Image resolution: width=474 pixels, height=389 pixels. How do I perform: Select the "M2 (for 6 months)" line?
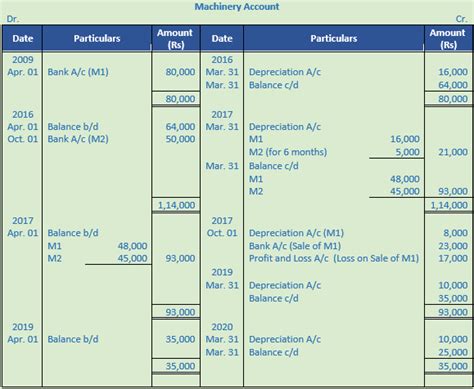pyautogui.click(x=288, y=152)
